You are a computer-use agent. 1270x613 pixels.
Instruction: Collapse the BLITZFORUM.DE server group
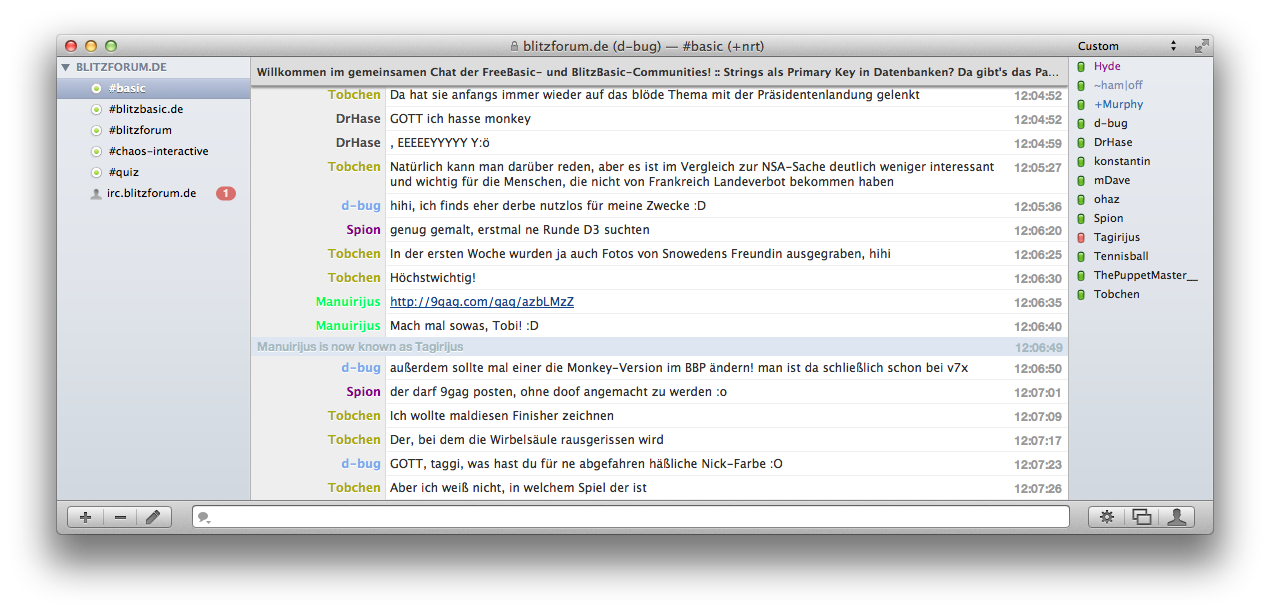67,67
